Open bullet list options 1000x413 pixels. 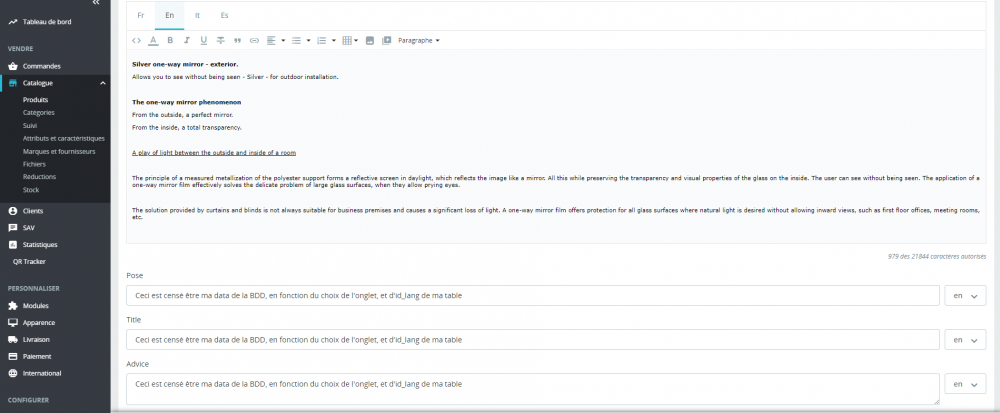pos(300,40)
